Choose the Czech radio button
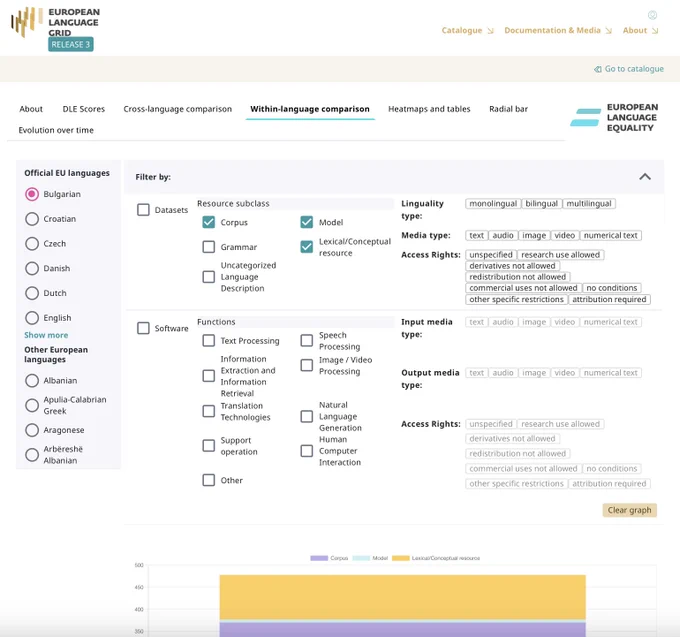This screenshot has height=637, width=680. 32,244
